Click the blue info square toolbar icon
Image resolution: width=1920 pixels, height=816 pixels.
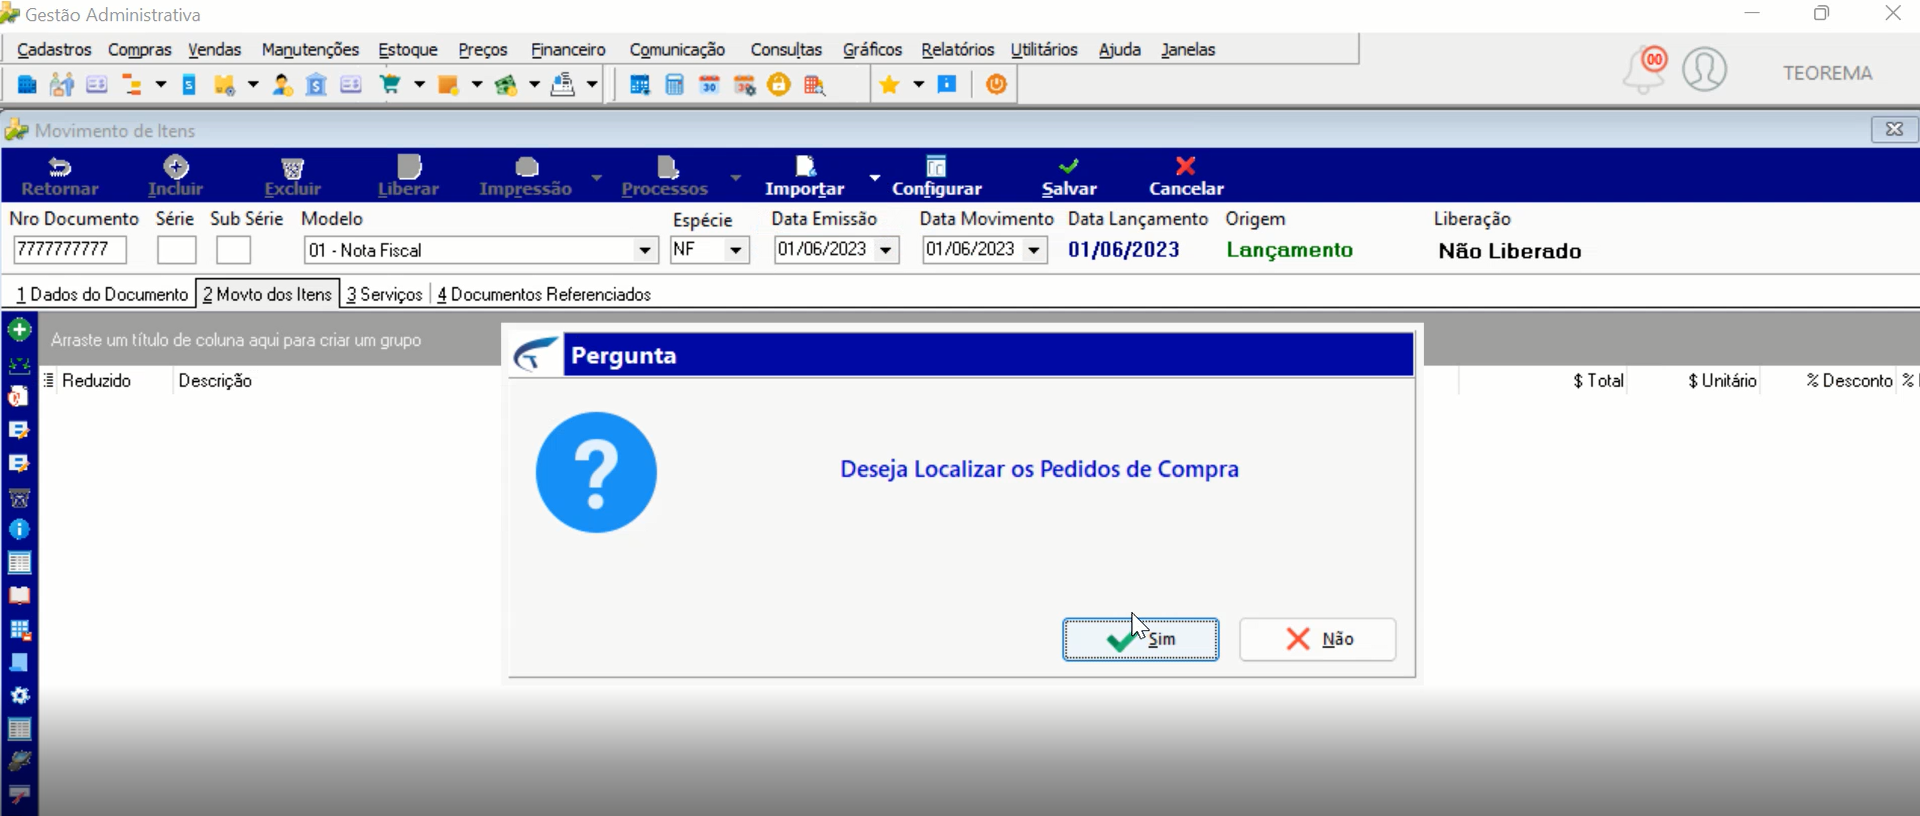pos(947,85)
